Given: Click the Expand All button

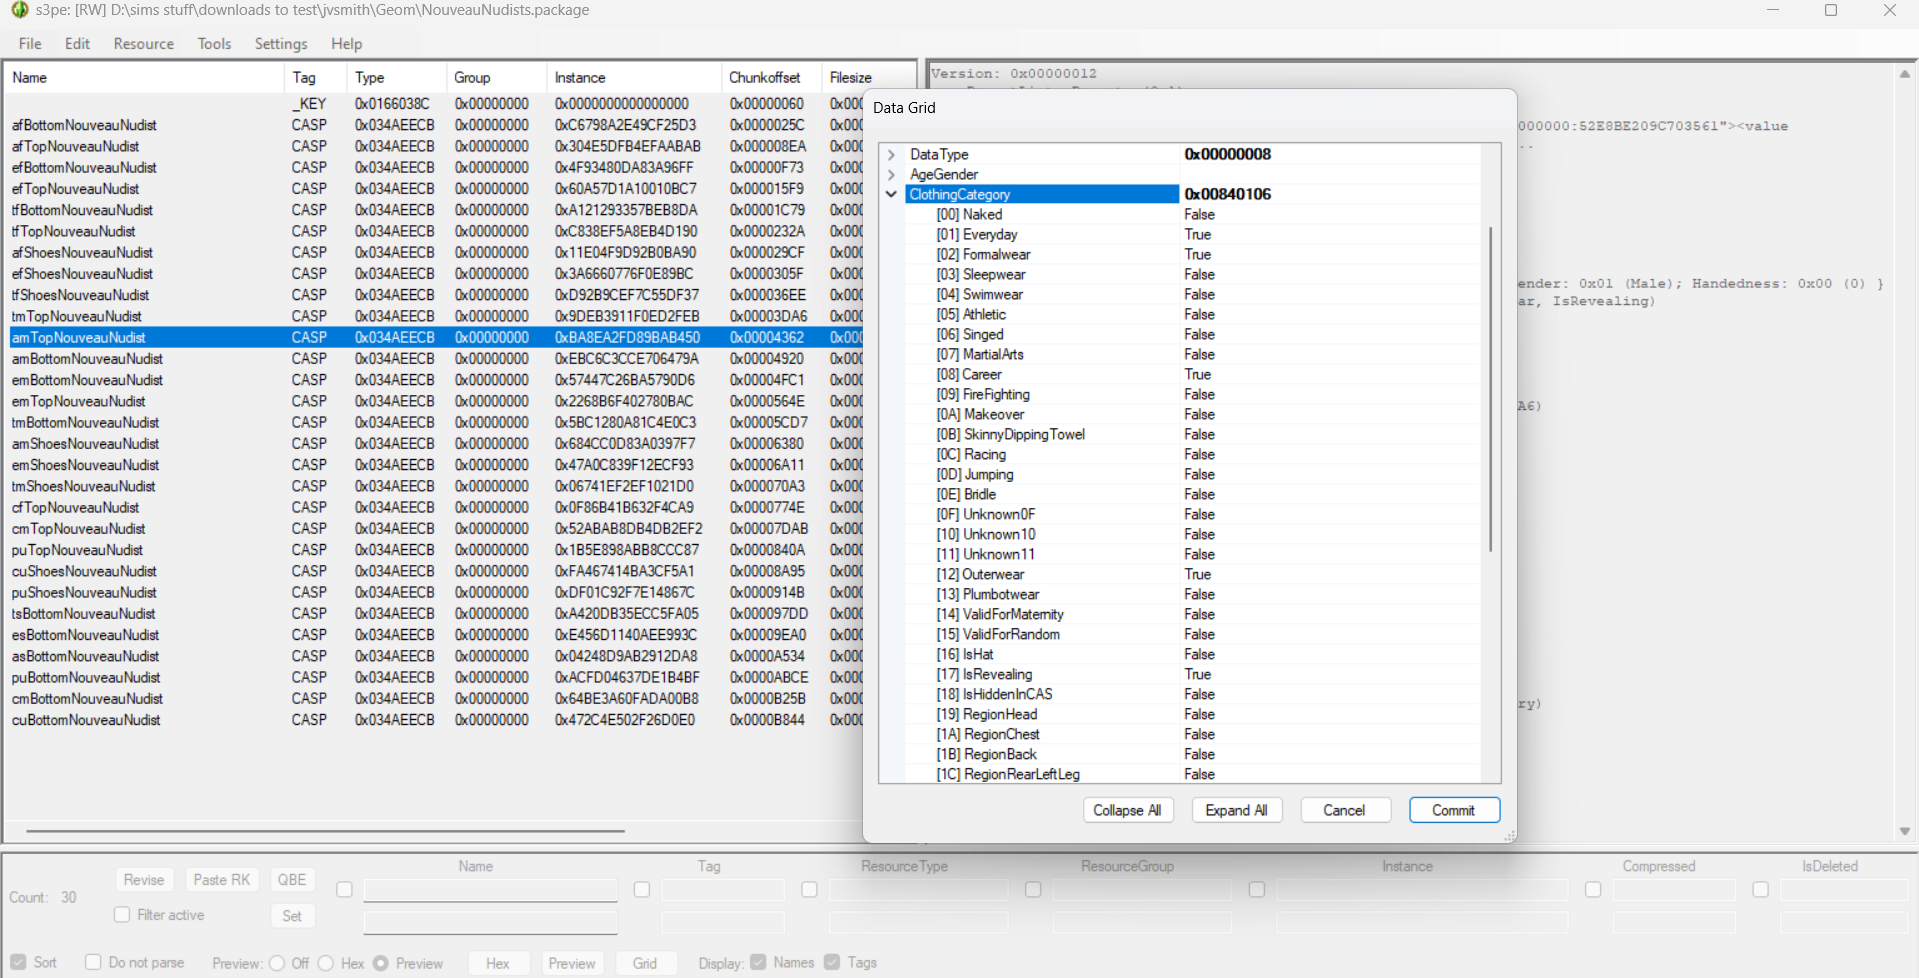Looking at the screenshot, I should click(1236, 810).
